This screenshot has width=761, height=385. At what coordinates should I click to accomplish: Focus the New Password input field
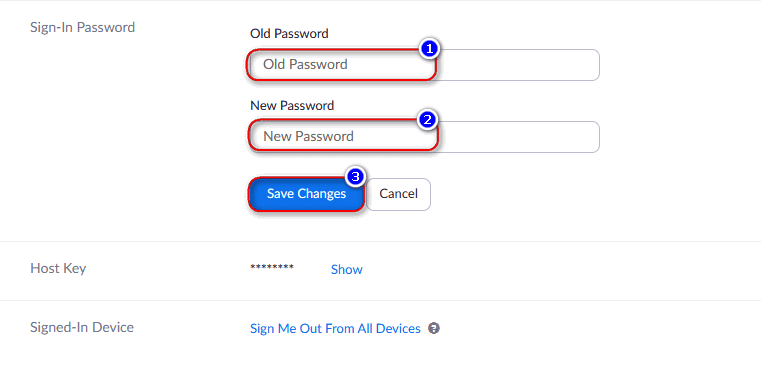pos(425,137)
